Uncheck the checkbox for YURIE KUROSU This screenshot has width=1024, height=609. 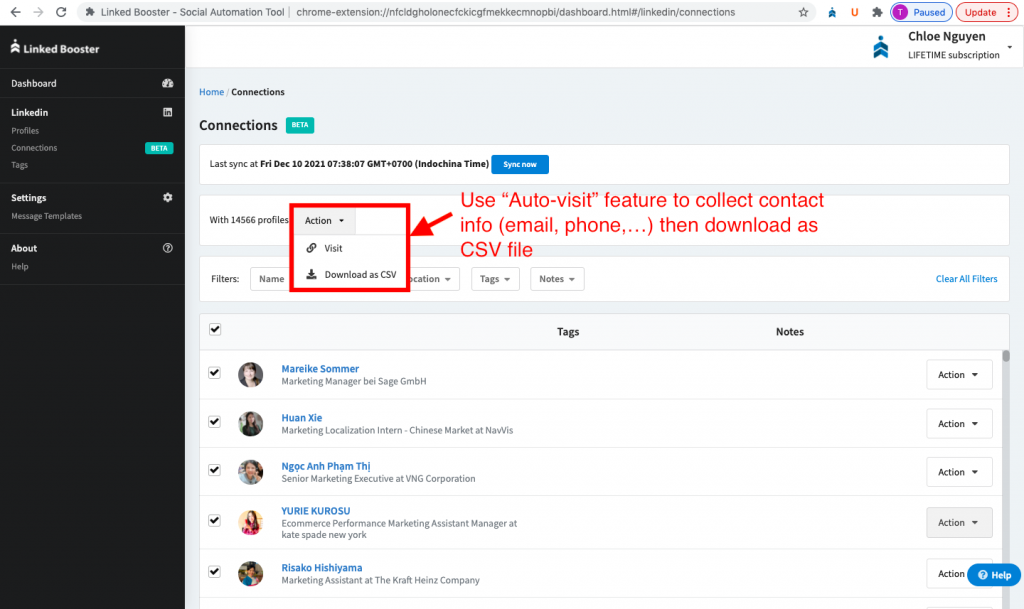click(214, 520)
